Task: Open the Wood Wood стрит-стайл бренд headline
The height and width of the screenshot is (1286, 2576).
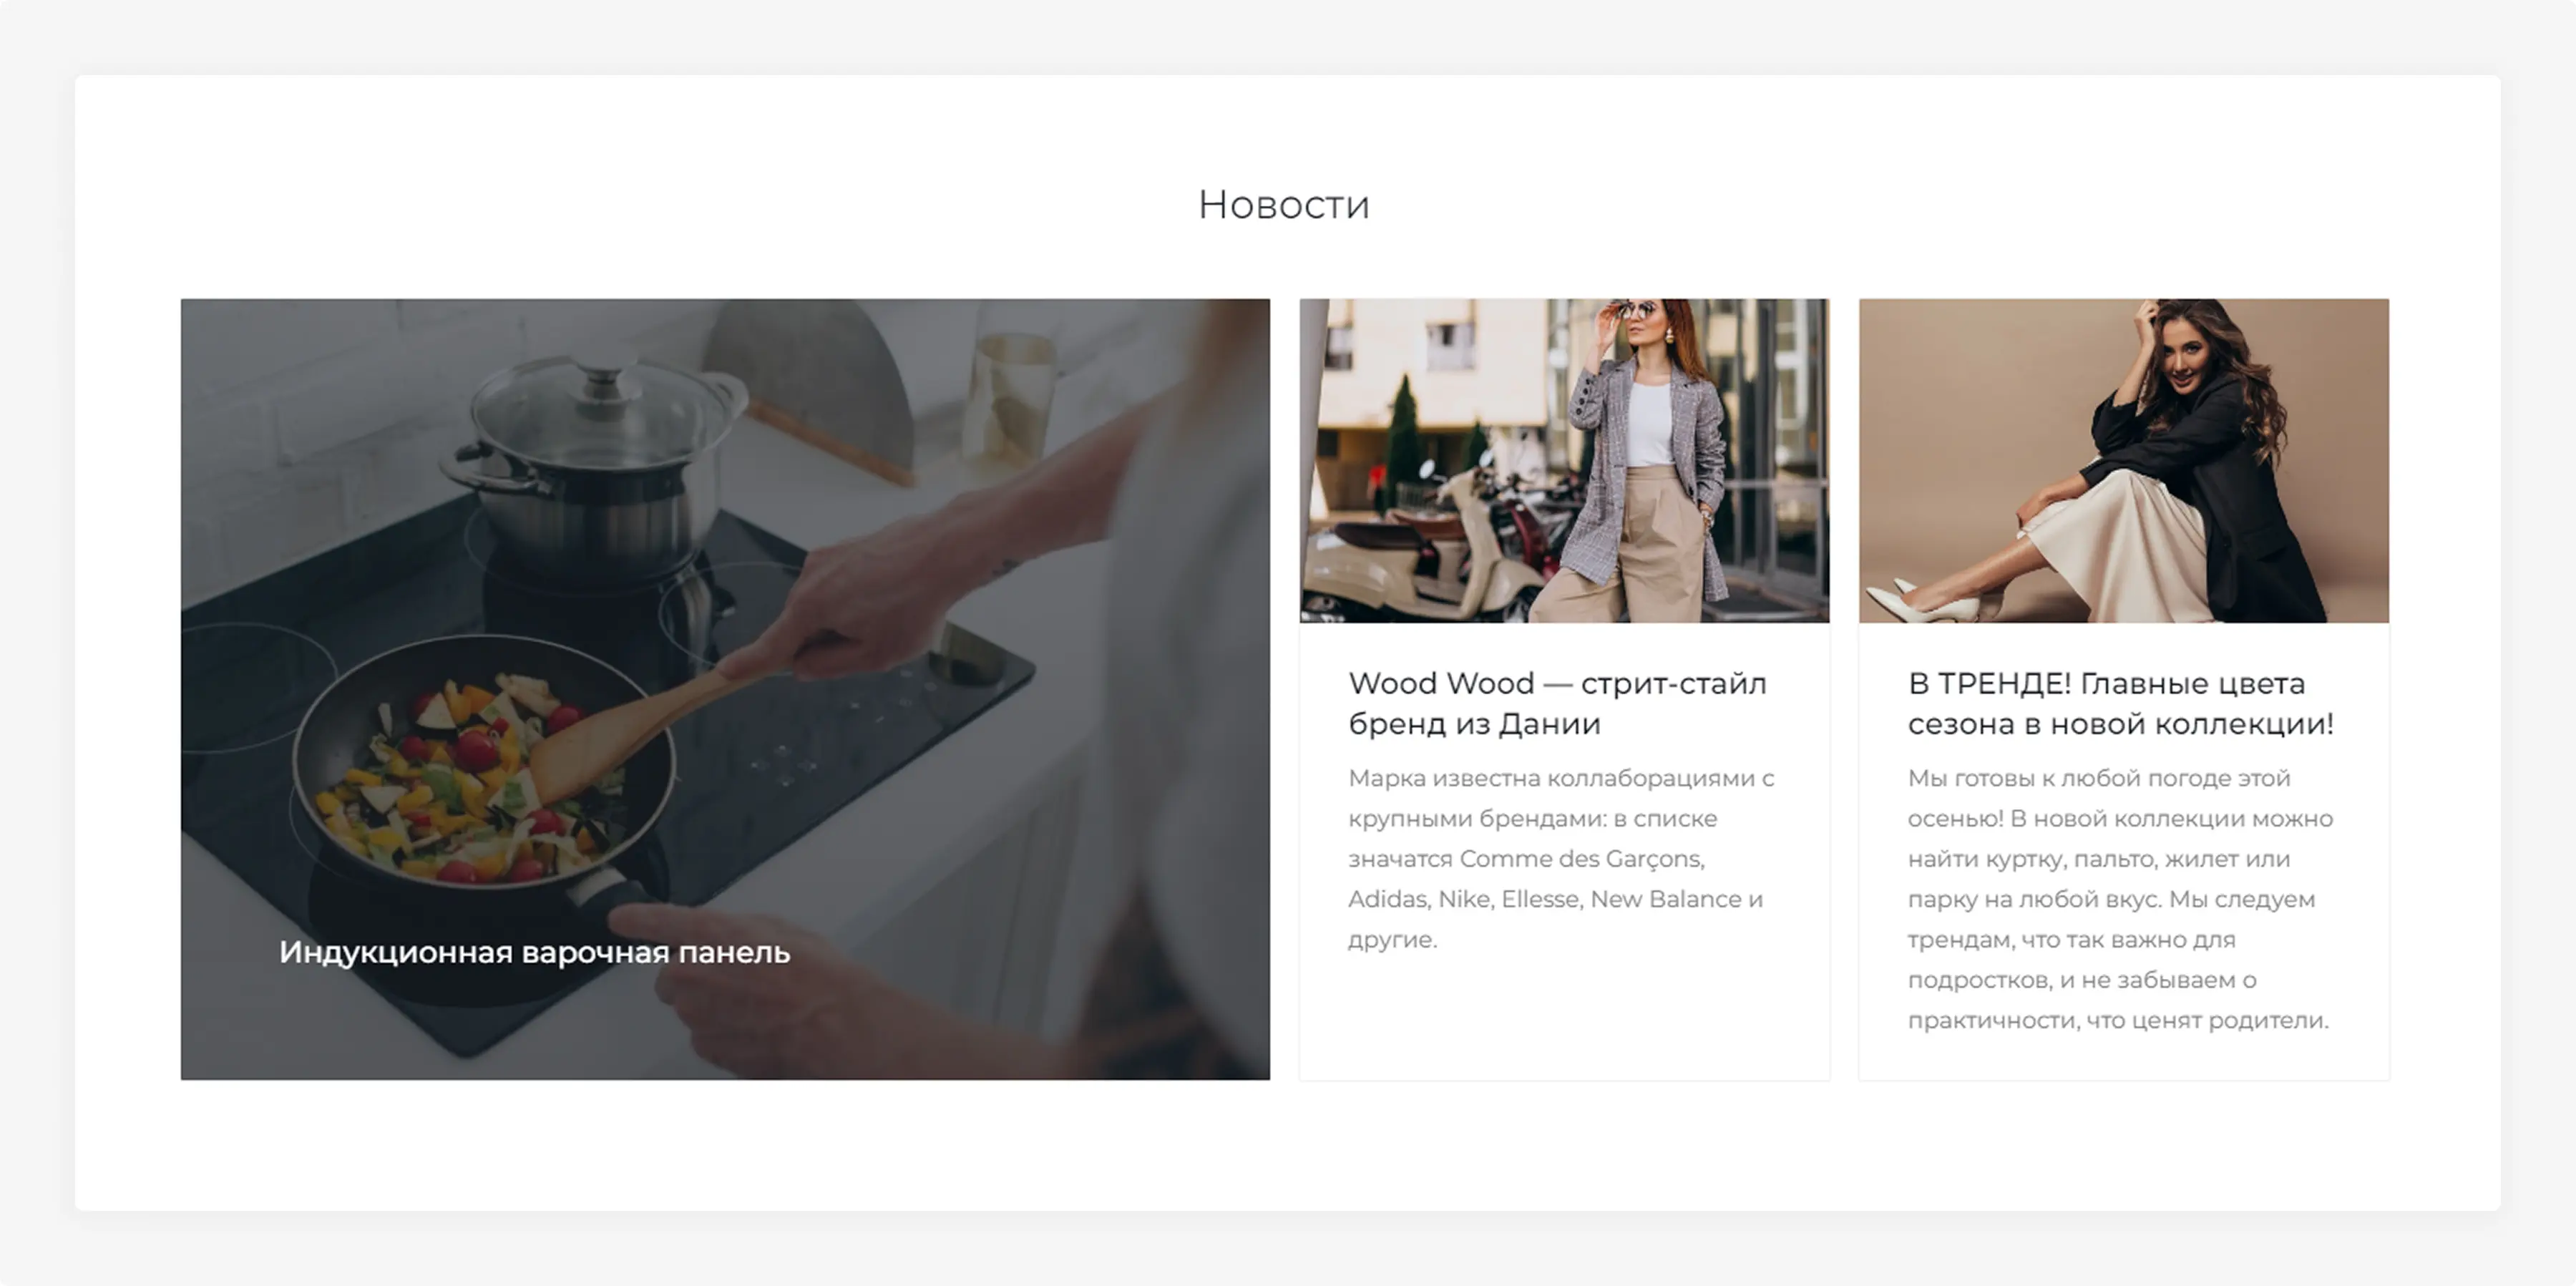Action: click(1557, 703)
